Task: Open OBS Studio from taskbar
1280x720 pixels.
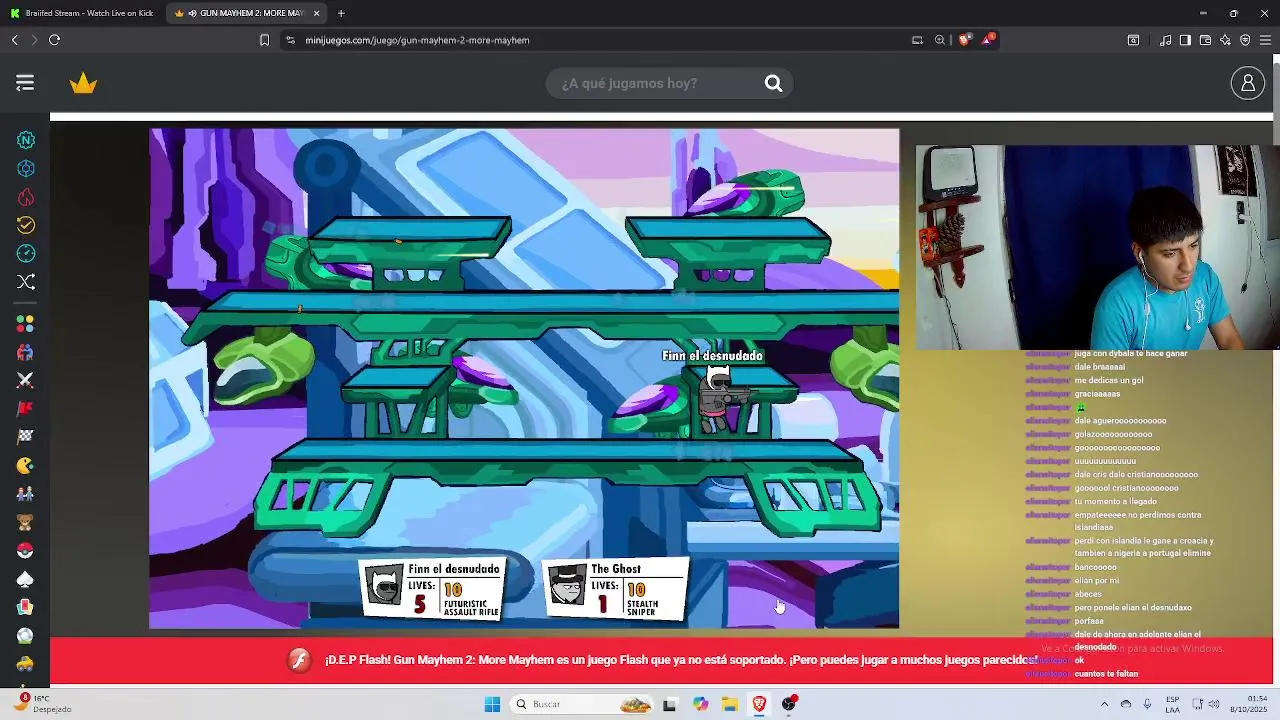Action: click(790, 704)
